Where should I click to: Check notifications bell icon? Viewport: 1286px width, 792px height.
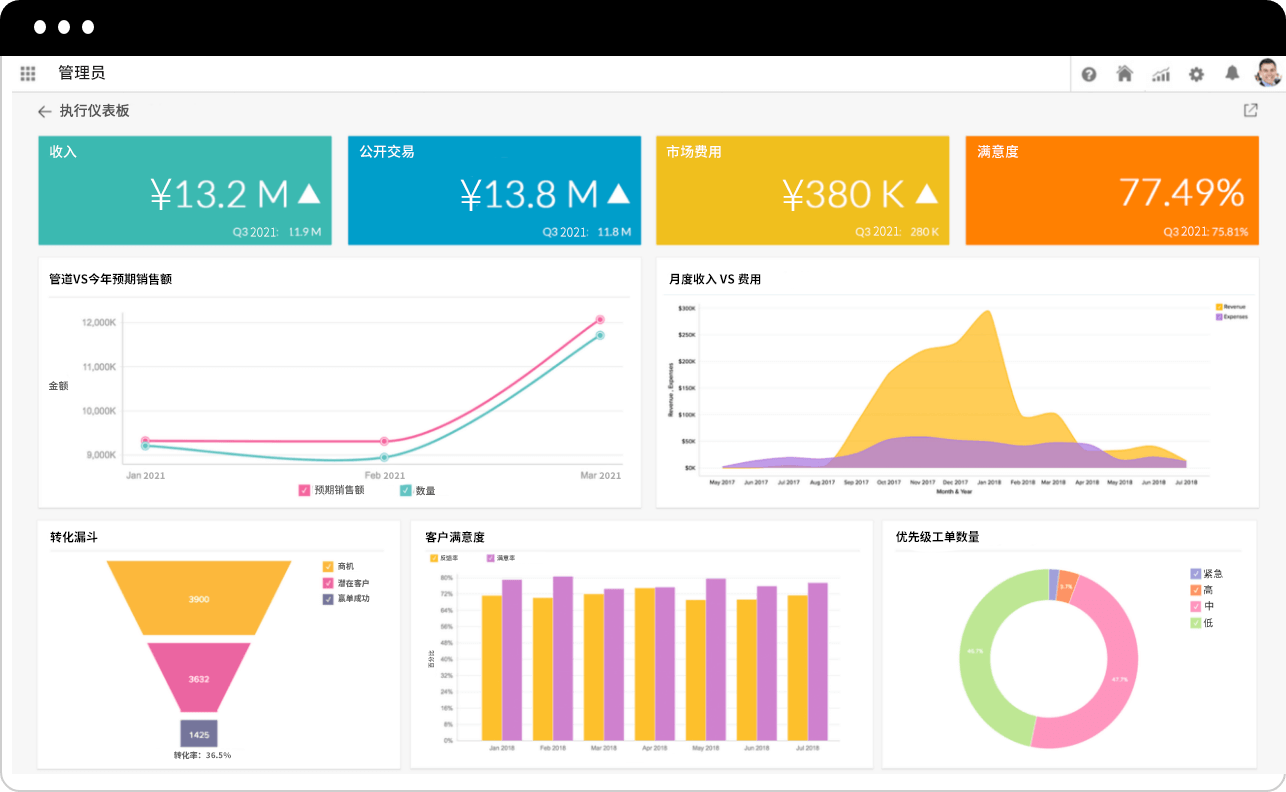[x=1232, y=73]
